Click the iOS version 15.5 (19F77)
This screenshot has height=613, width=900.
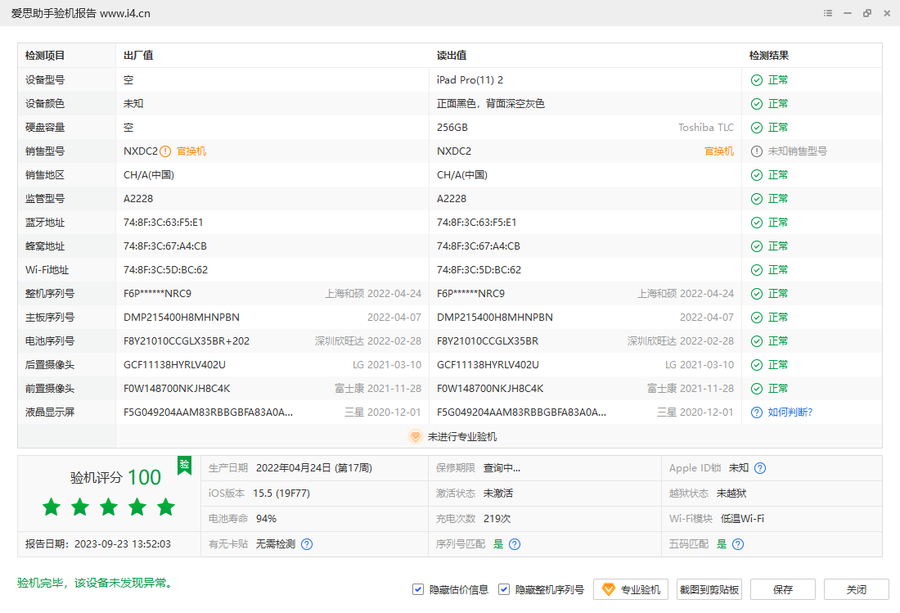click(281, 494)
